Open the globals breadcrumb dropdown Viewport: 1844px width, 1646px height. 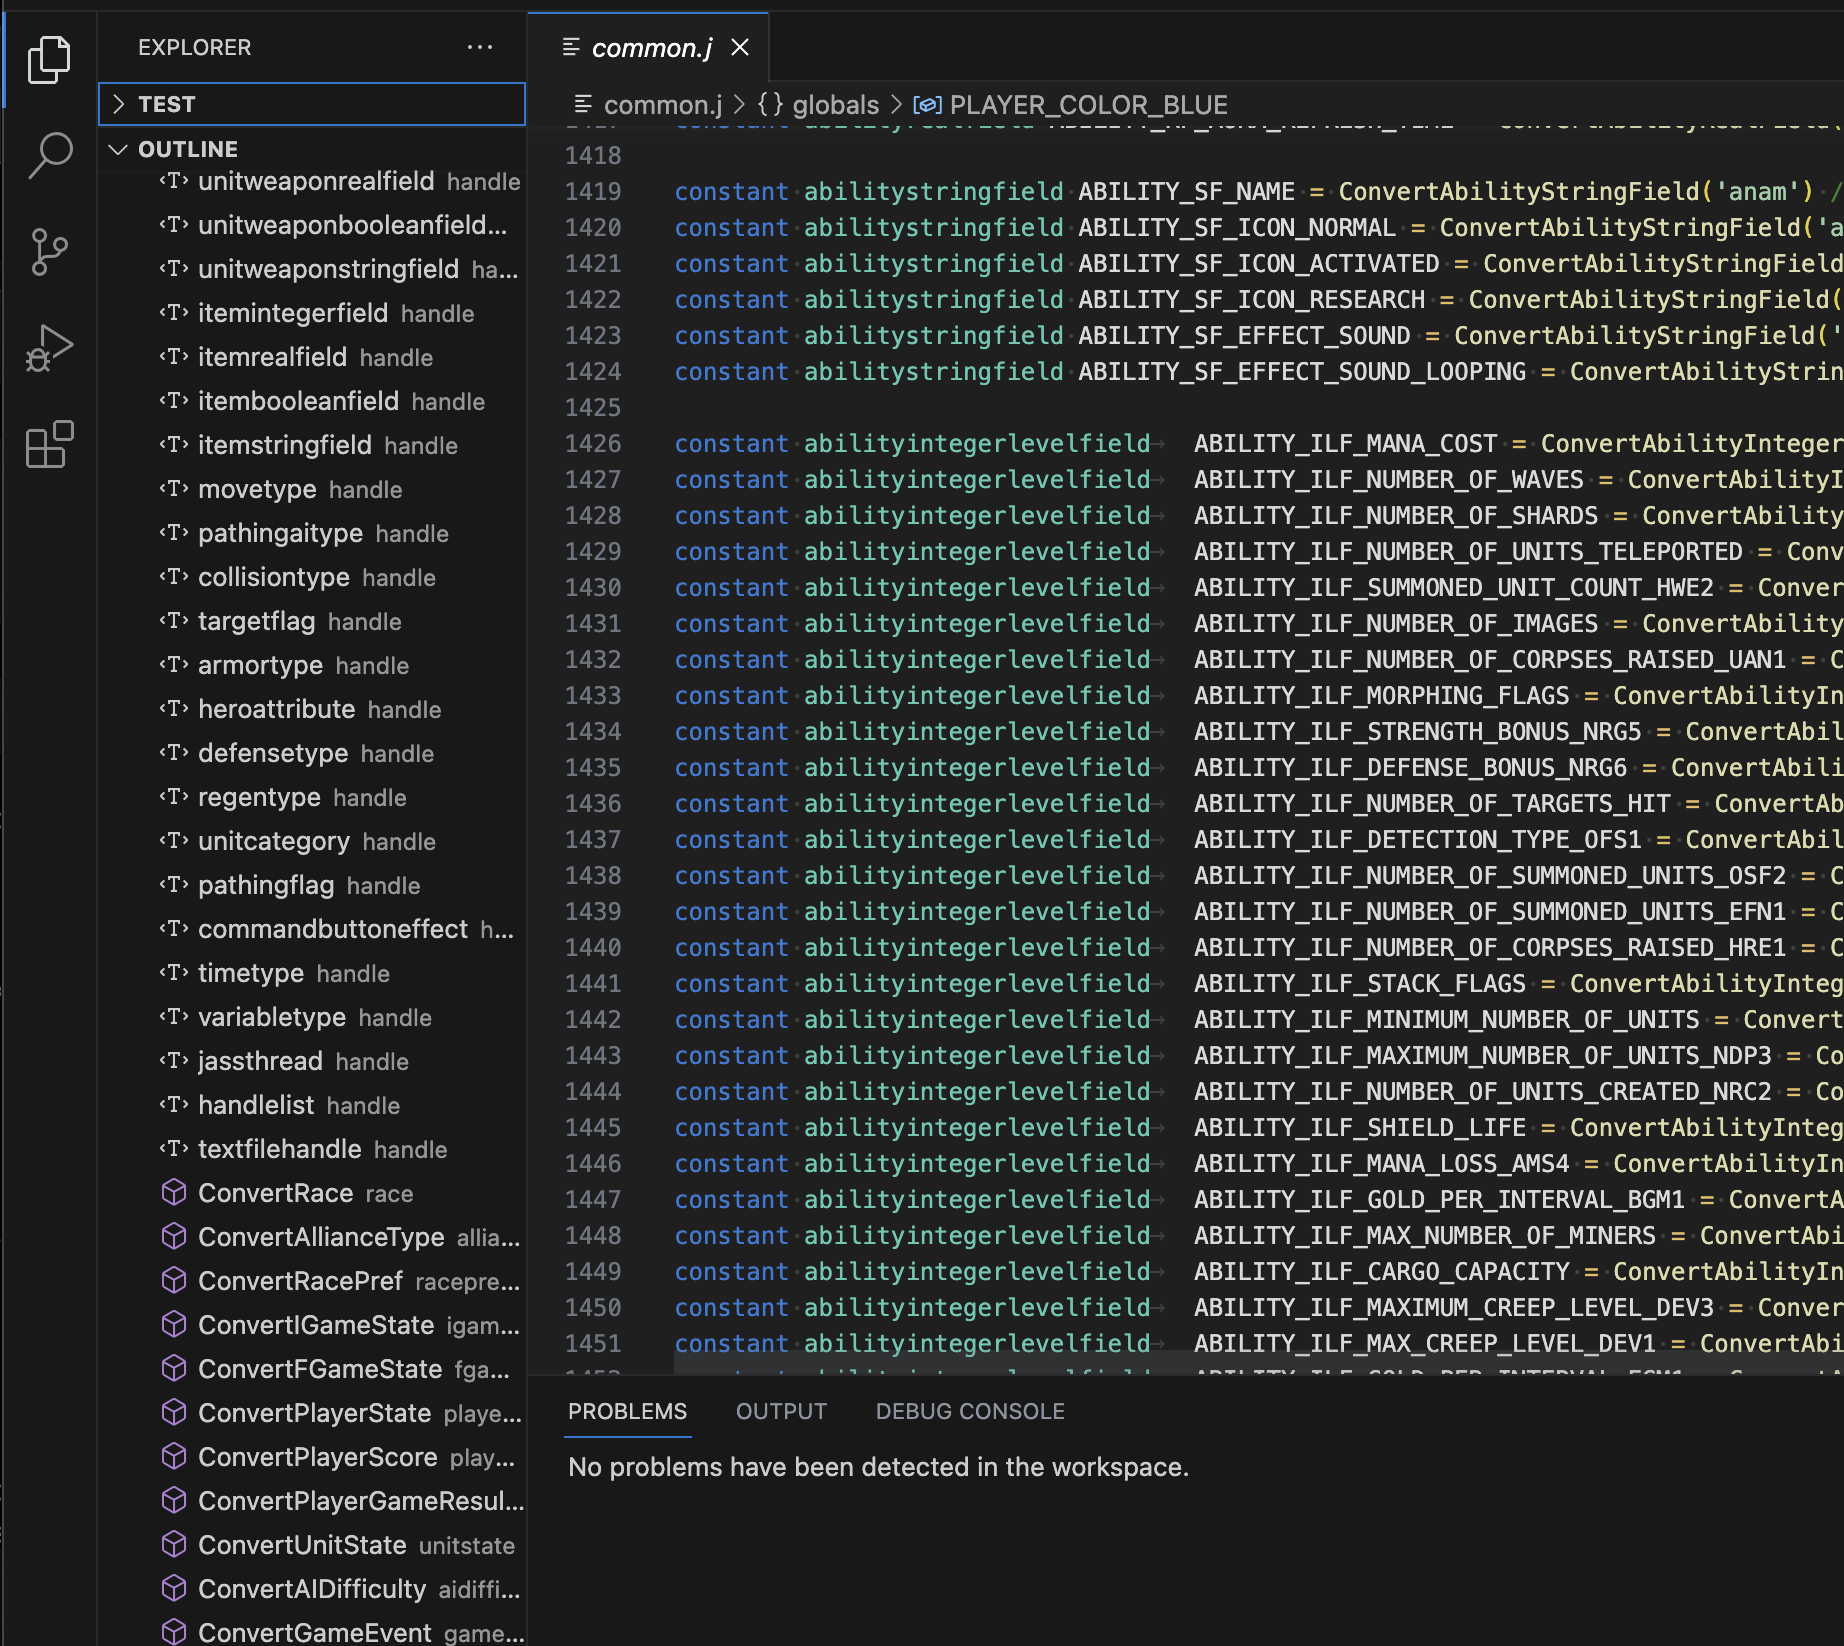coord(835,105)
